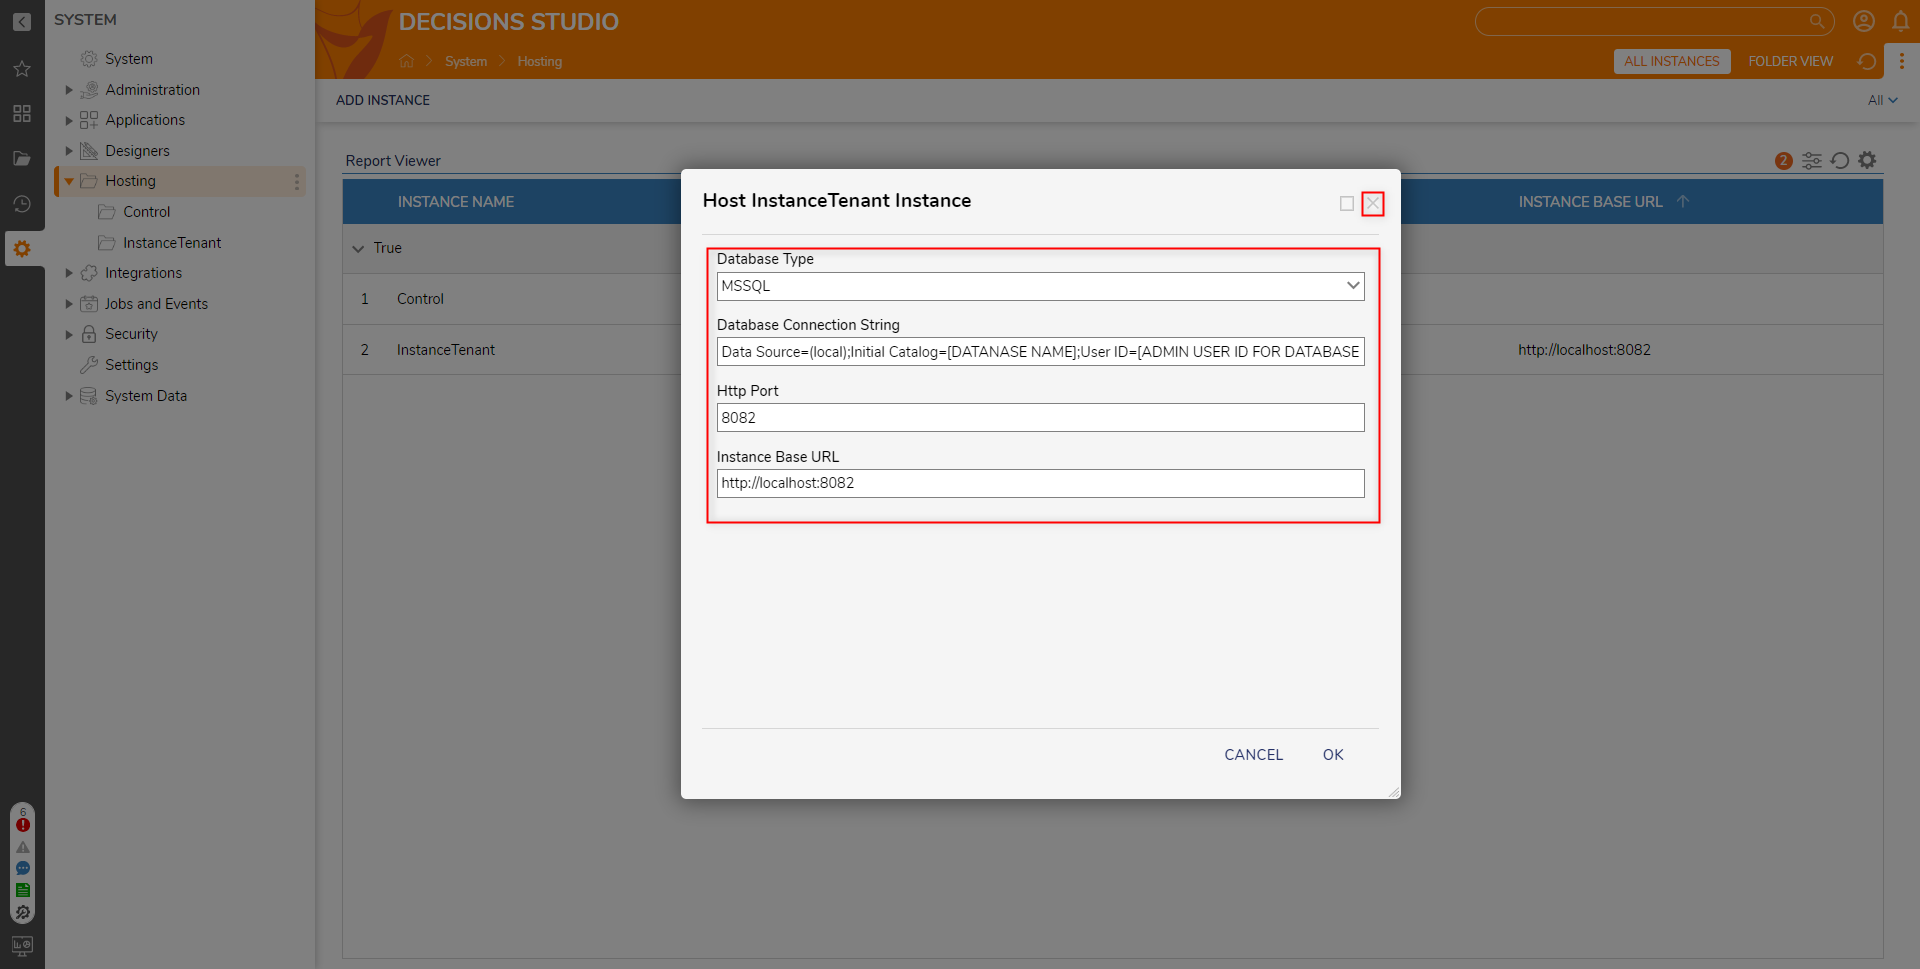1920x969 pixels.
Task: Click CANCEL in the dialog
Action: coord(1253,755)
